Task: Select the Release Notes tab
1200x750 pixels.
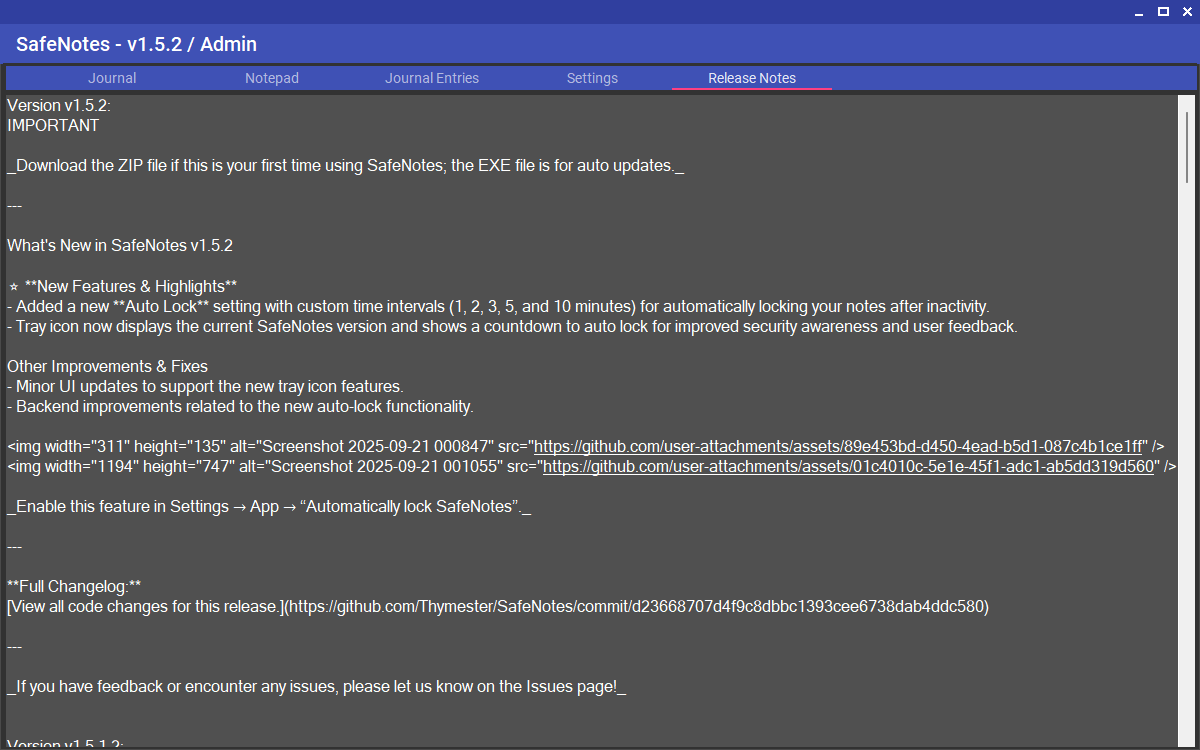Action: 752,78
